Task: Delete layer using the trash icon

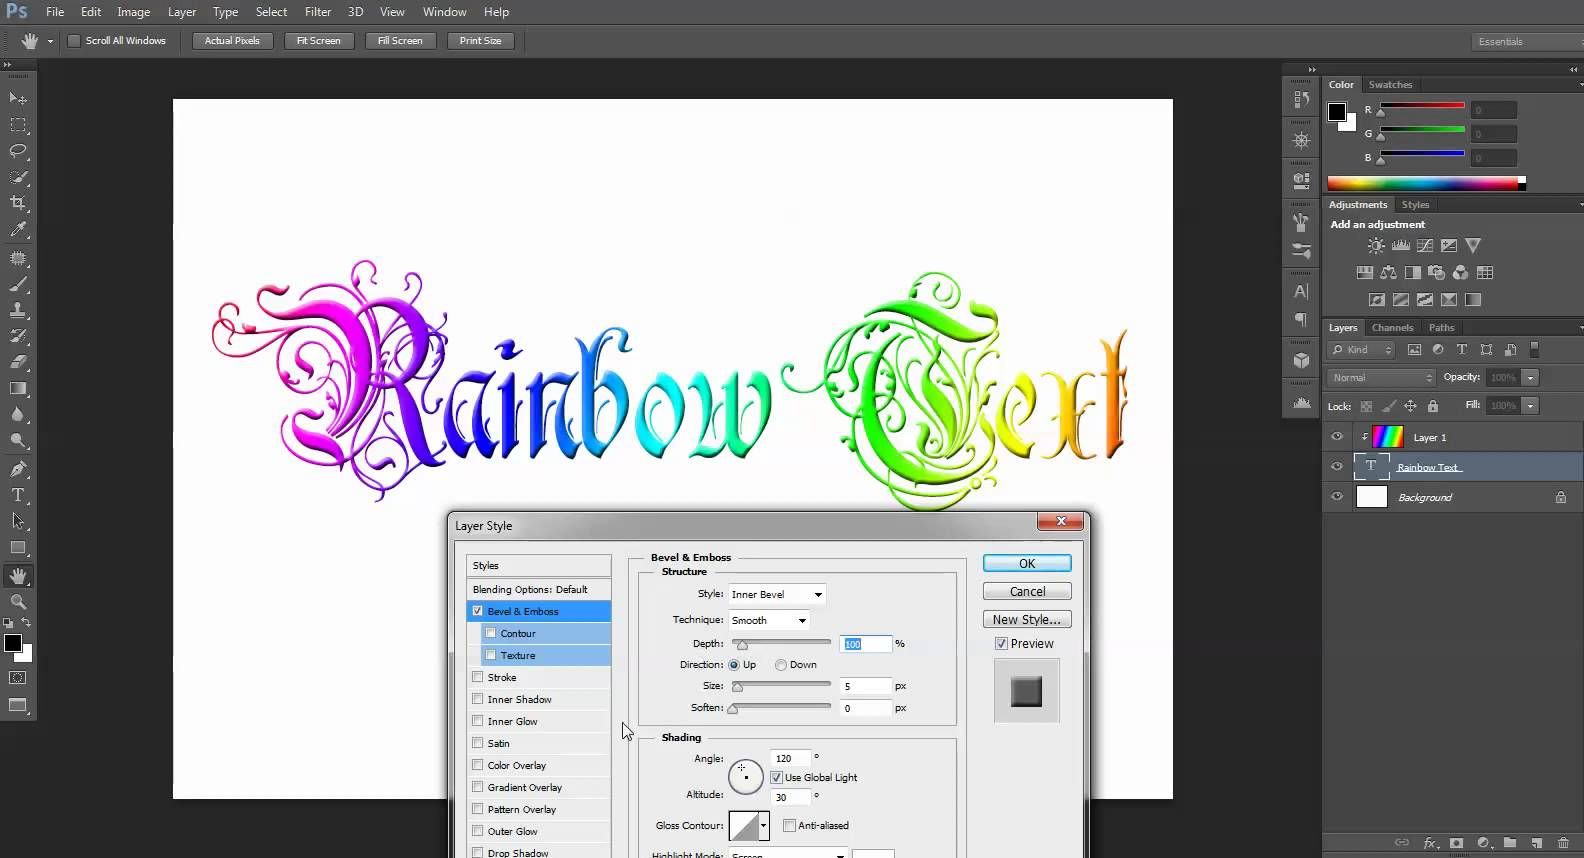Action: (1564, 843)
